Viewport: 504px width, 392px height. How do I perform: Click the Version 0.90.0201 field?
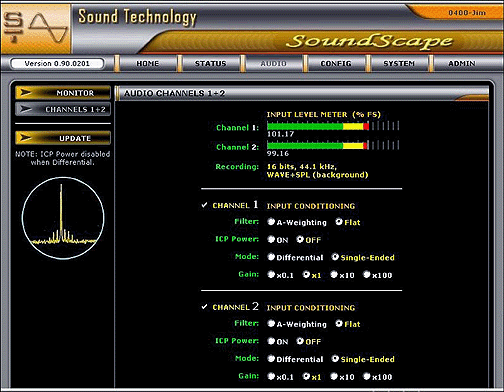(x=57, y=63)
